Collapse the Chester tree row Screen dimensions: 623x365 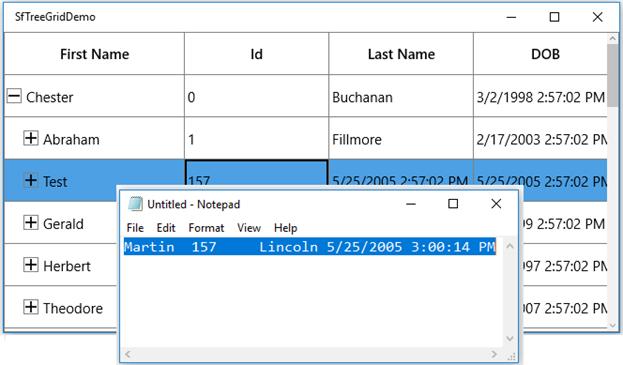[x=14, y=97]
